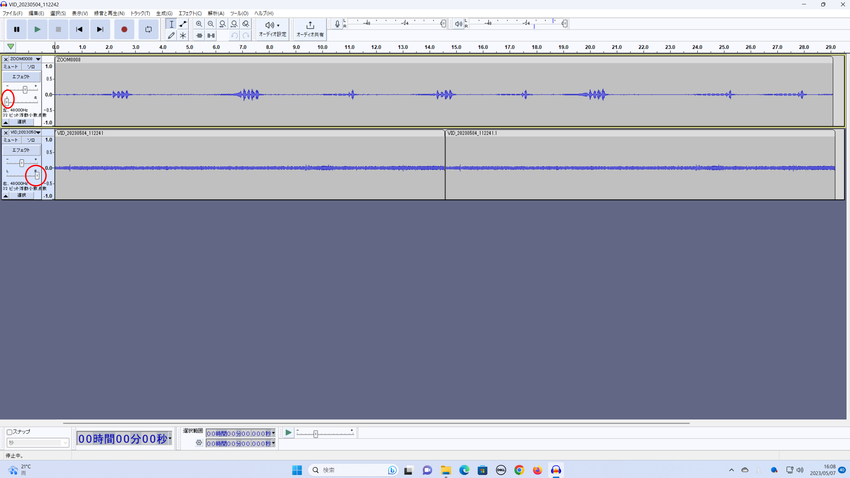Solo the VID_20230504 track

click(31, 140)
